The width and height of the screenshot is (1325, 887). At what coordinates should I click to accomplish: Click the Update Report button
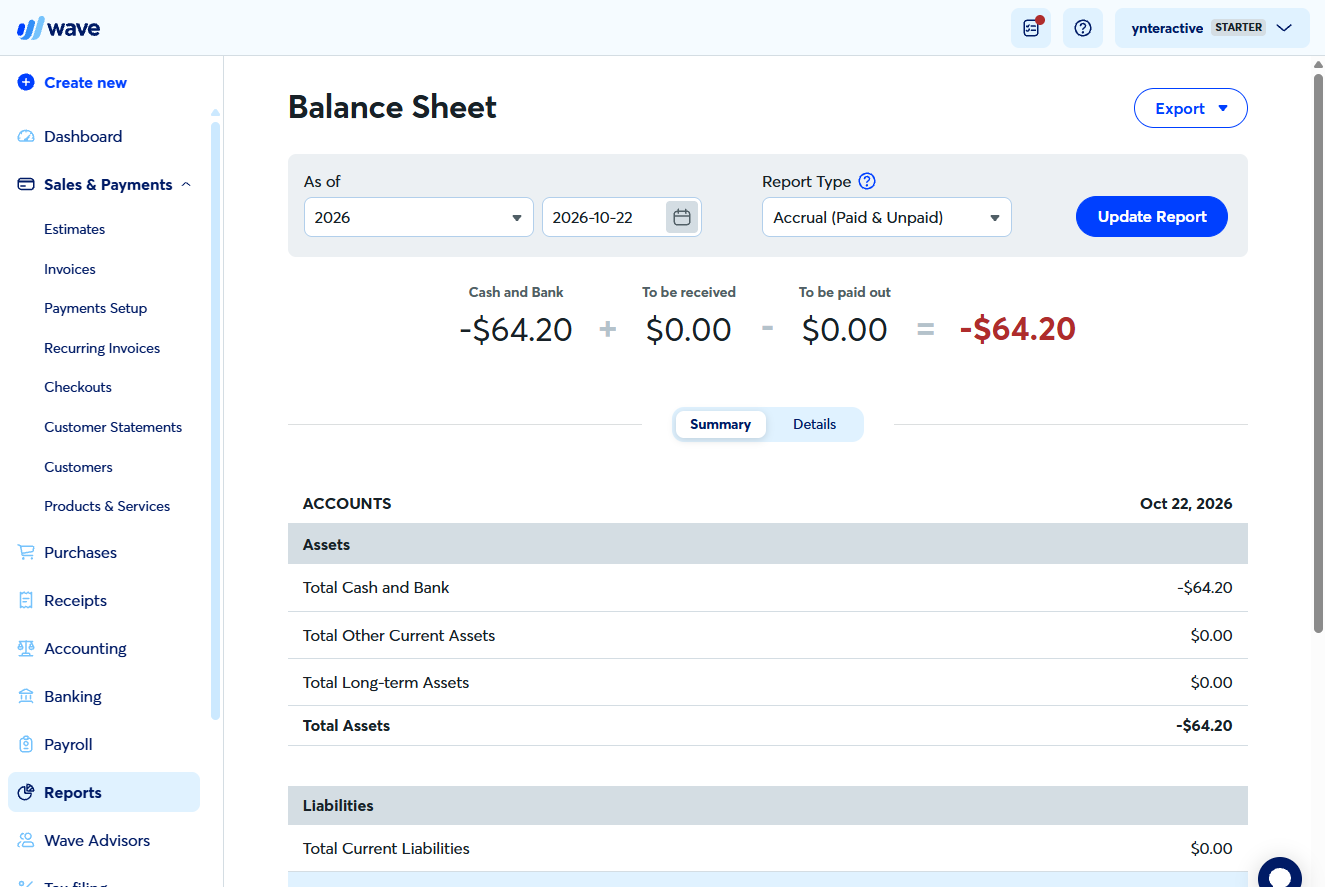point(1152,217)
